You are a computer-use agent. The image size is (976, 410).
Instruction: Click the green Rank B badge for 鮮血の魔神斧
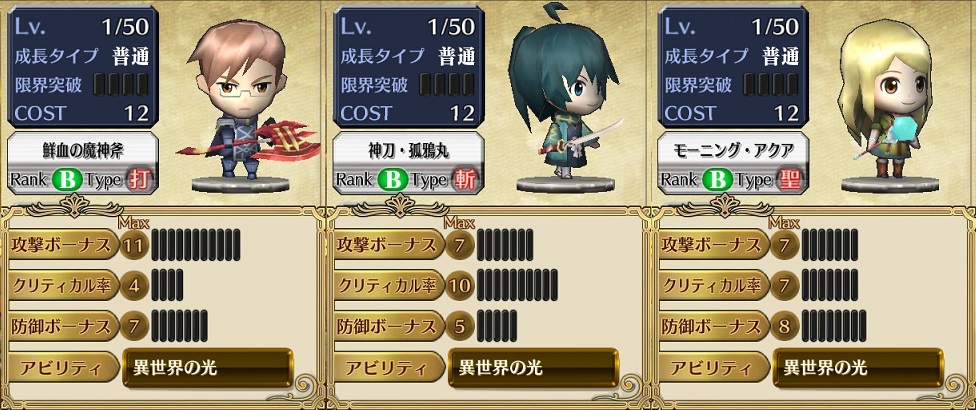(65, 180)
